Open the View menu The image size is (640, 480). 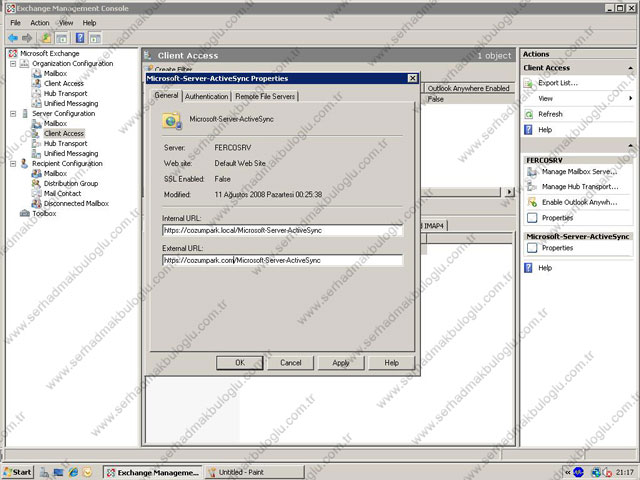pyautogui.click(x=66, y=23)
